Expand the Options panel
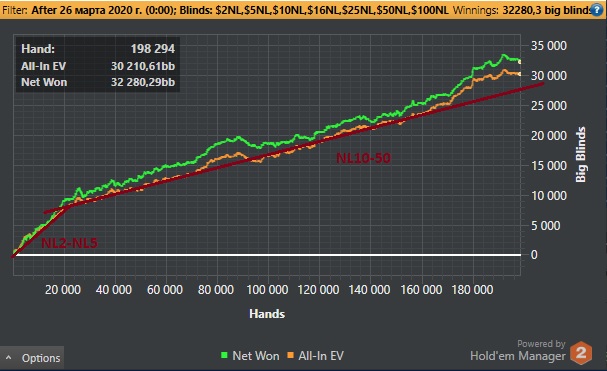This screenshot has height=371, width=607. tap(32, 358)
